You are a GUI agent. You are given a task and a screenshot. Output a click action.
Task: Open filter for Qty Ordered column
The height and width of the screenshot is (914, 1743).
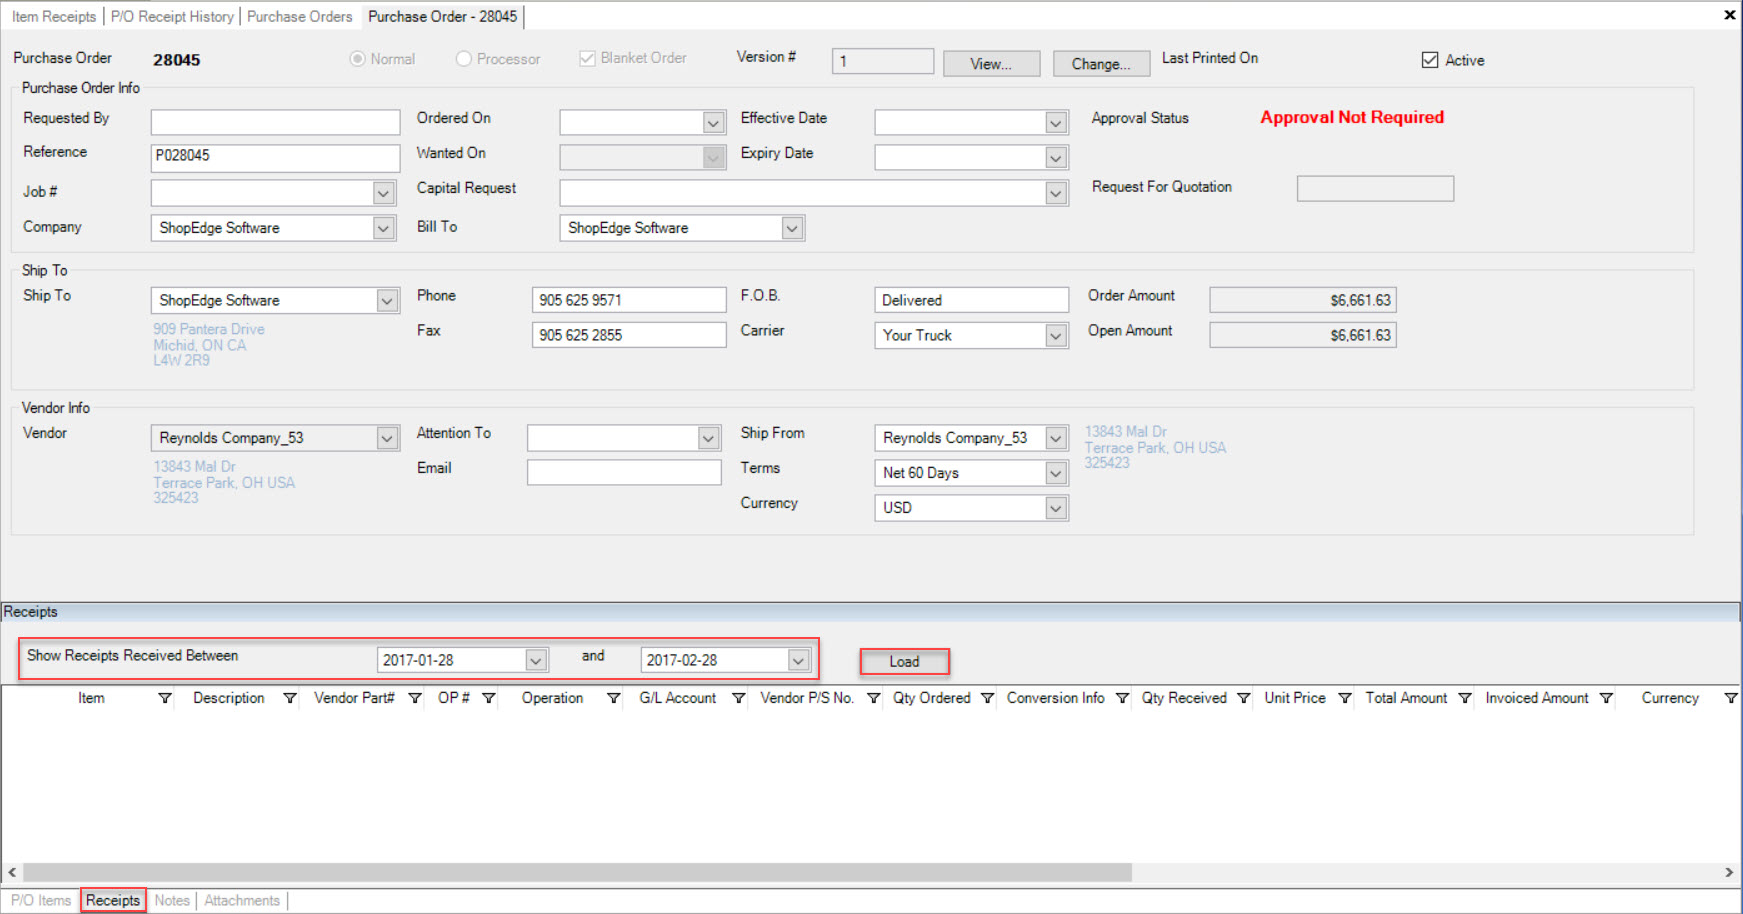pos(987,698)
